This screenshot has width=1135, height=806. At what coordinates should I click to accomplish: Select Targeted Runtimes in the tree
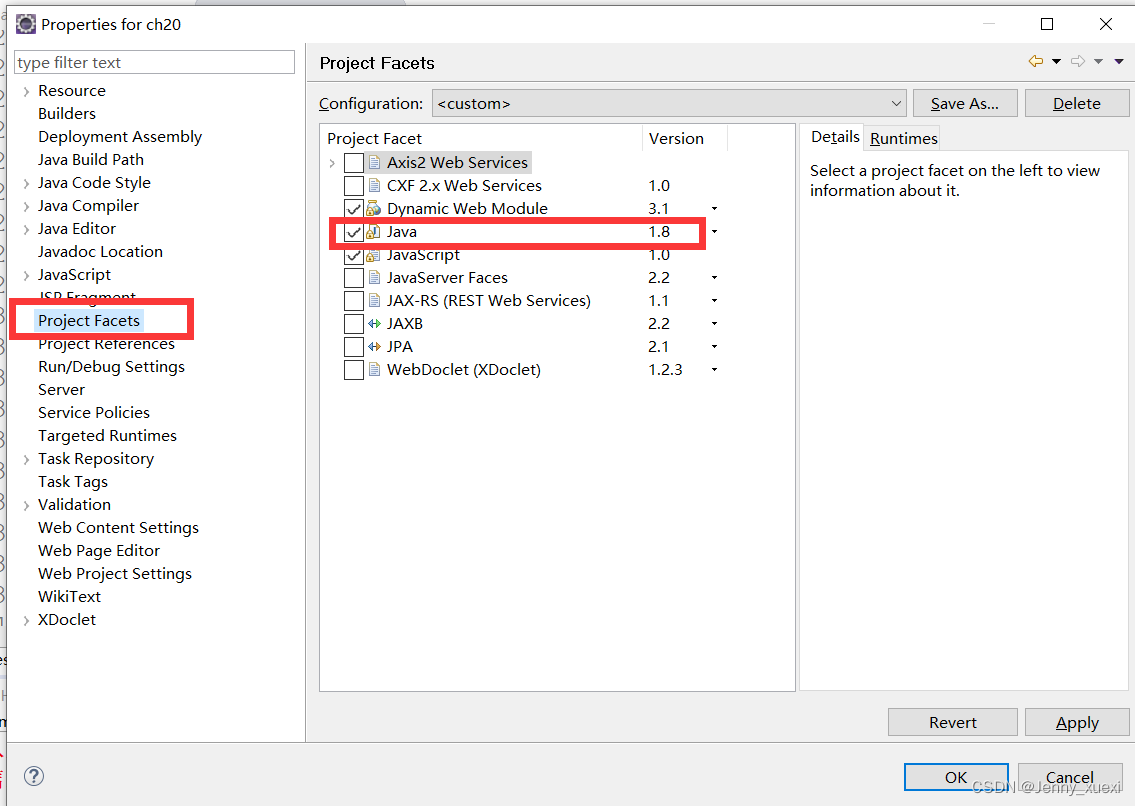[107, 435]
